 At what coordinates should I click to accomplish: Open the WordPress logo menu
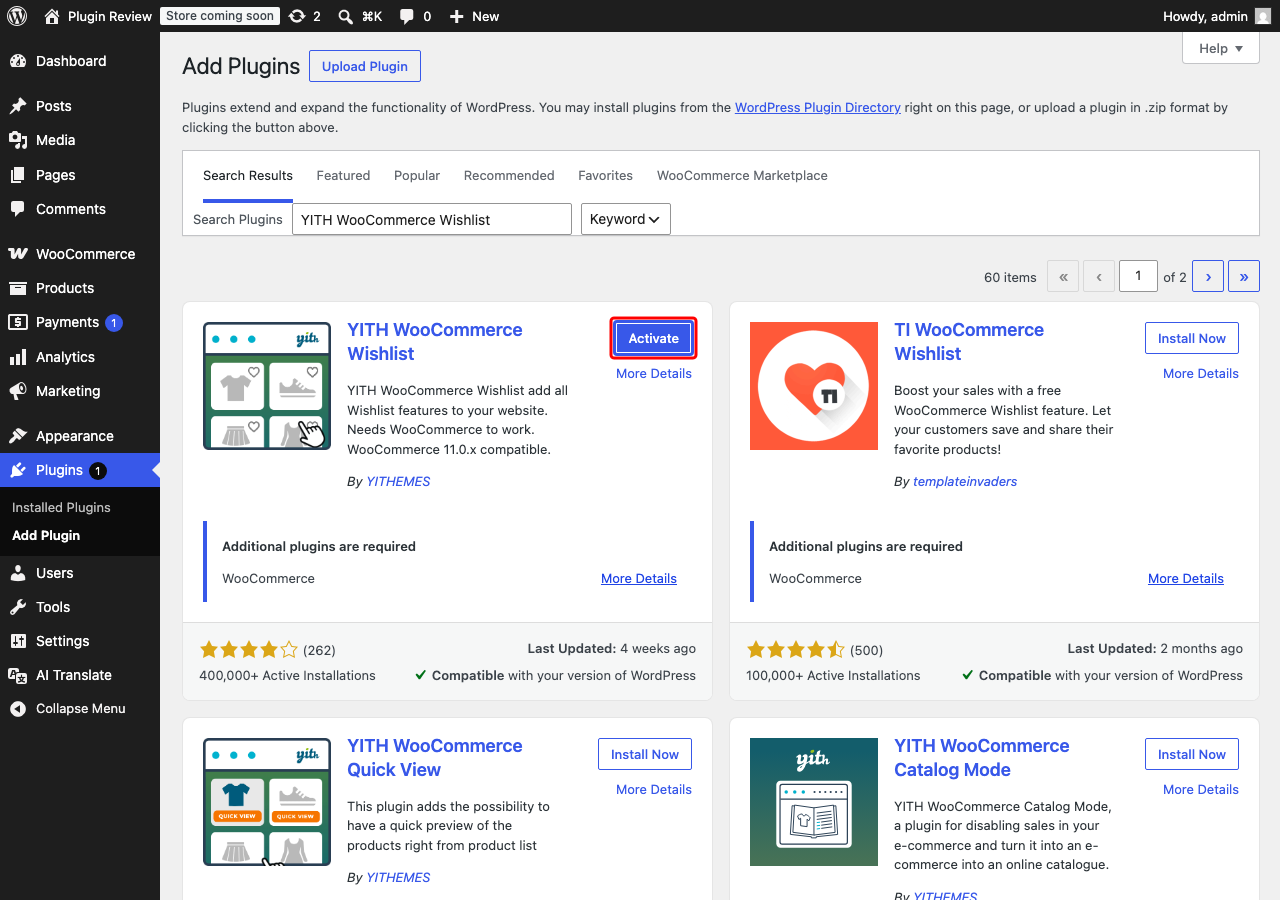point(17,16)
